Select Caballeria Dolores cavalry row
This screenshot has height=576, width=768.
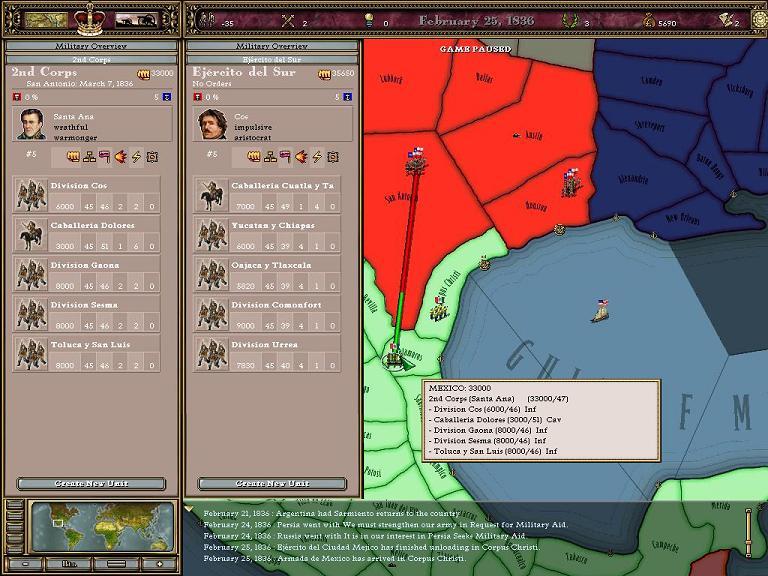(86, 234)
